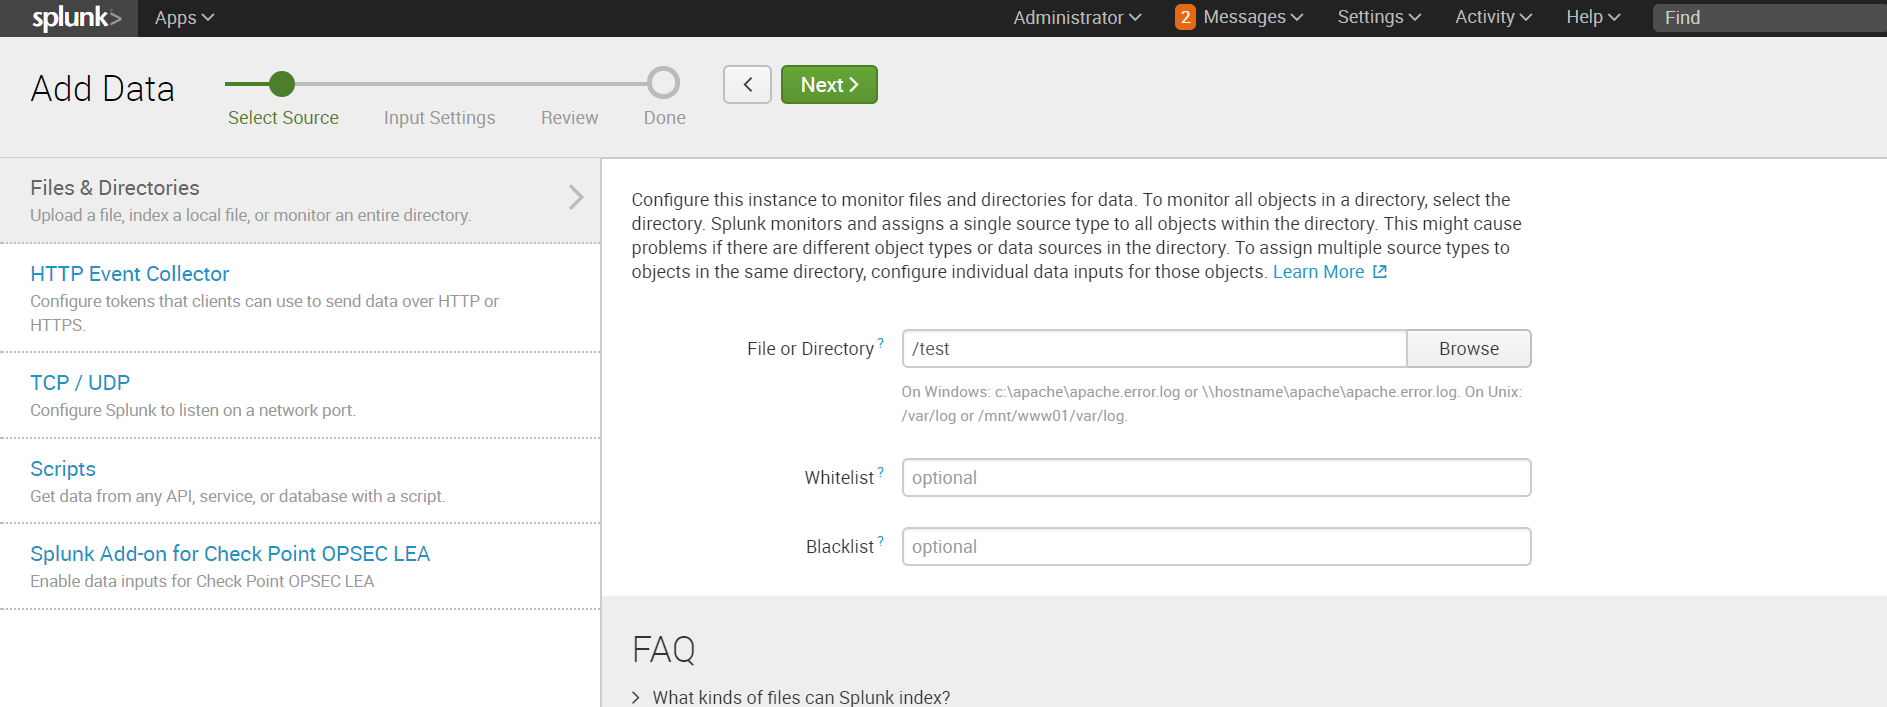The width and height of the screenshot is (1887, 707).
Task: Click the Find search field
Action: 1769,18
